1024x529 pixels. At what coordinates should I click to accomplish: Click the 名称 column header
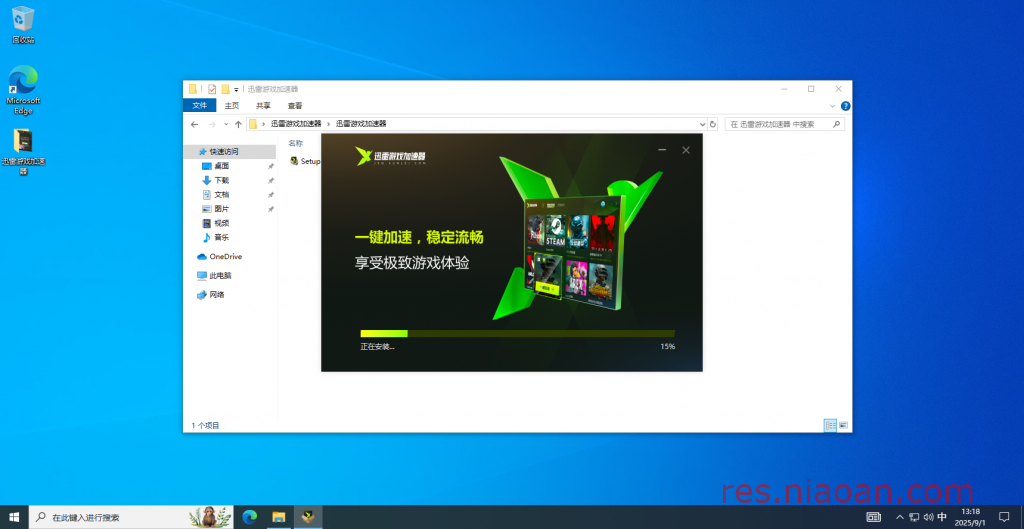pos(296,142)
